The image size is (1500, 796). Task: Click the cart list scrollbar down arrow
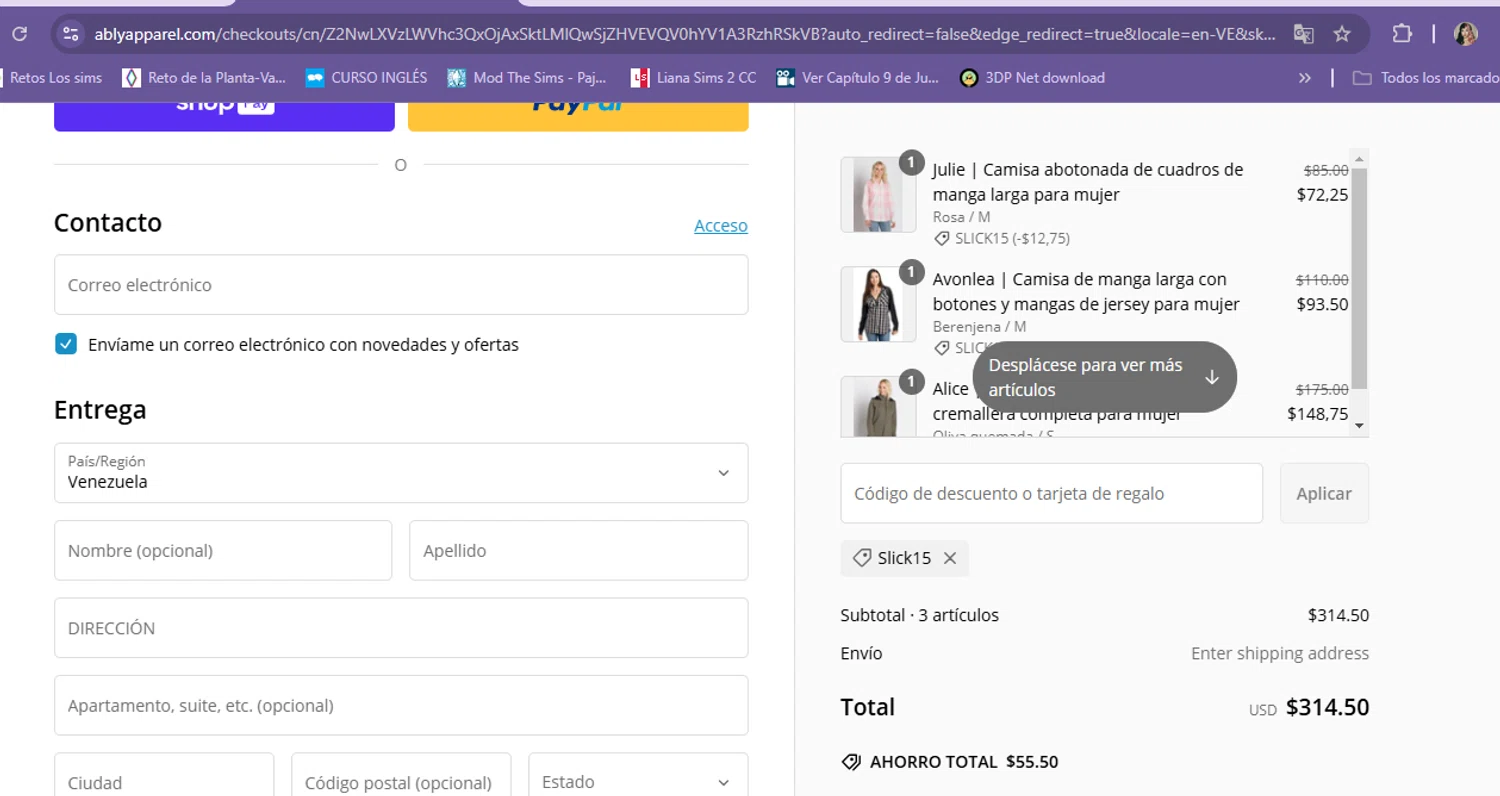[x=1359, y=426]
